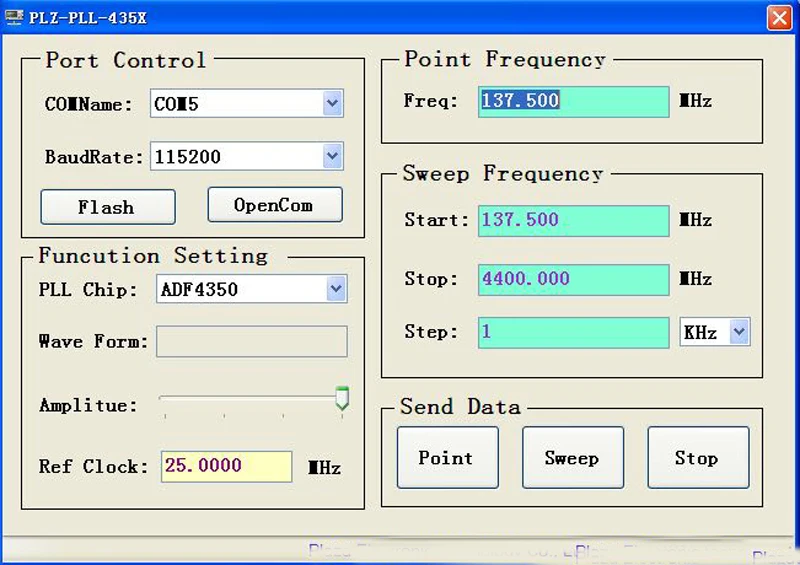Click into the Step value field
This screenshot has width=800, height=565.
tap(573, 332)
